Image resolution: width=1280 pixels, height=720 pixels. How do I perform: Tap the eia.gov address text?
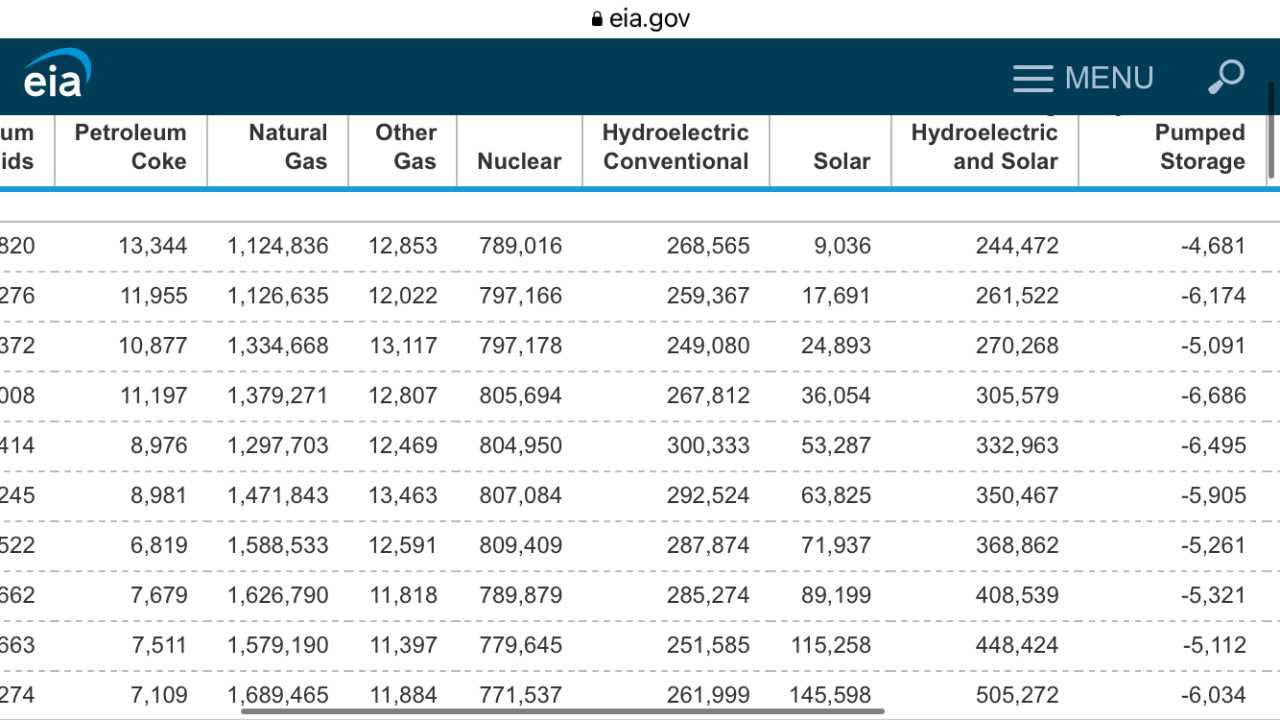click(x=649, y=19)
